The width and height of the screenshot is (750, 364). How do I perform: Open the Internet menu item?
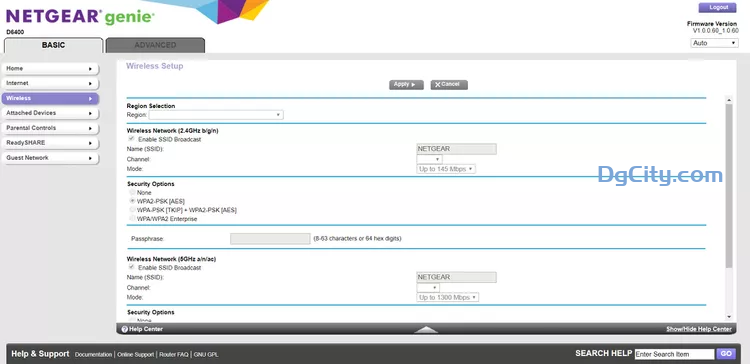pos(50,84)
